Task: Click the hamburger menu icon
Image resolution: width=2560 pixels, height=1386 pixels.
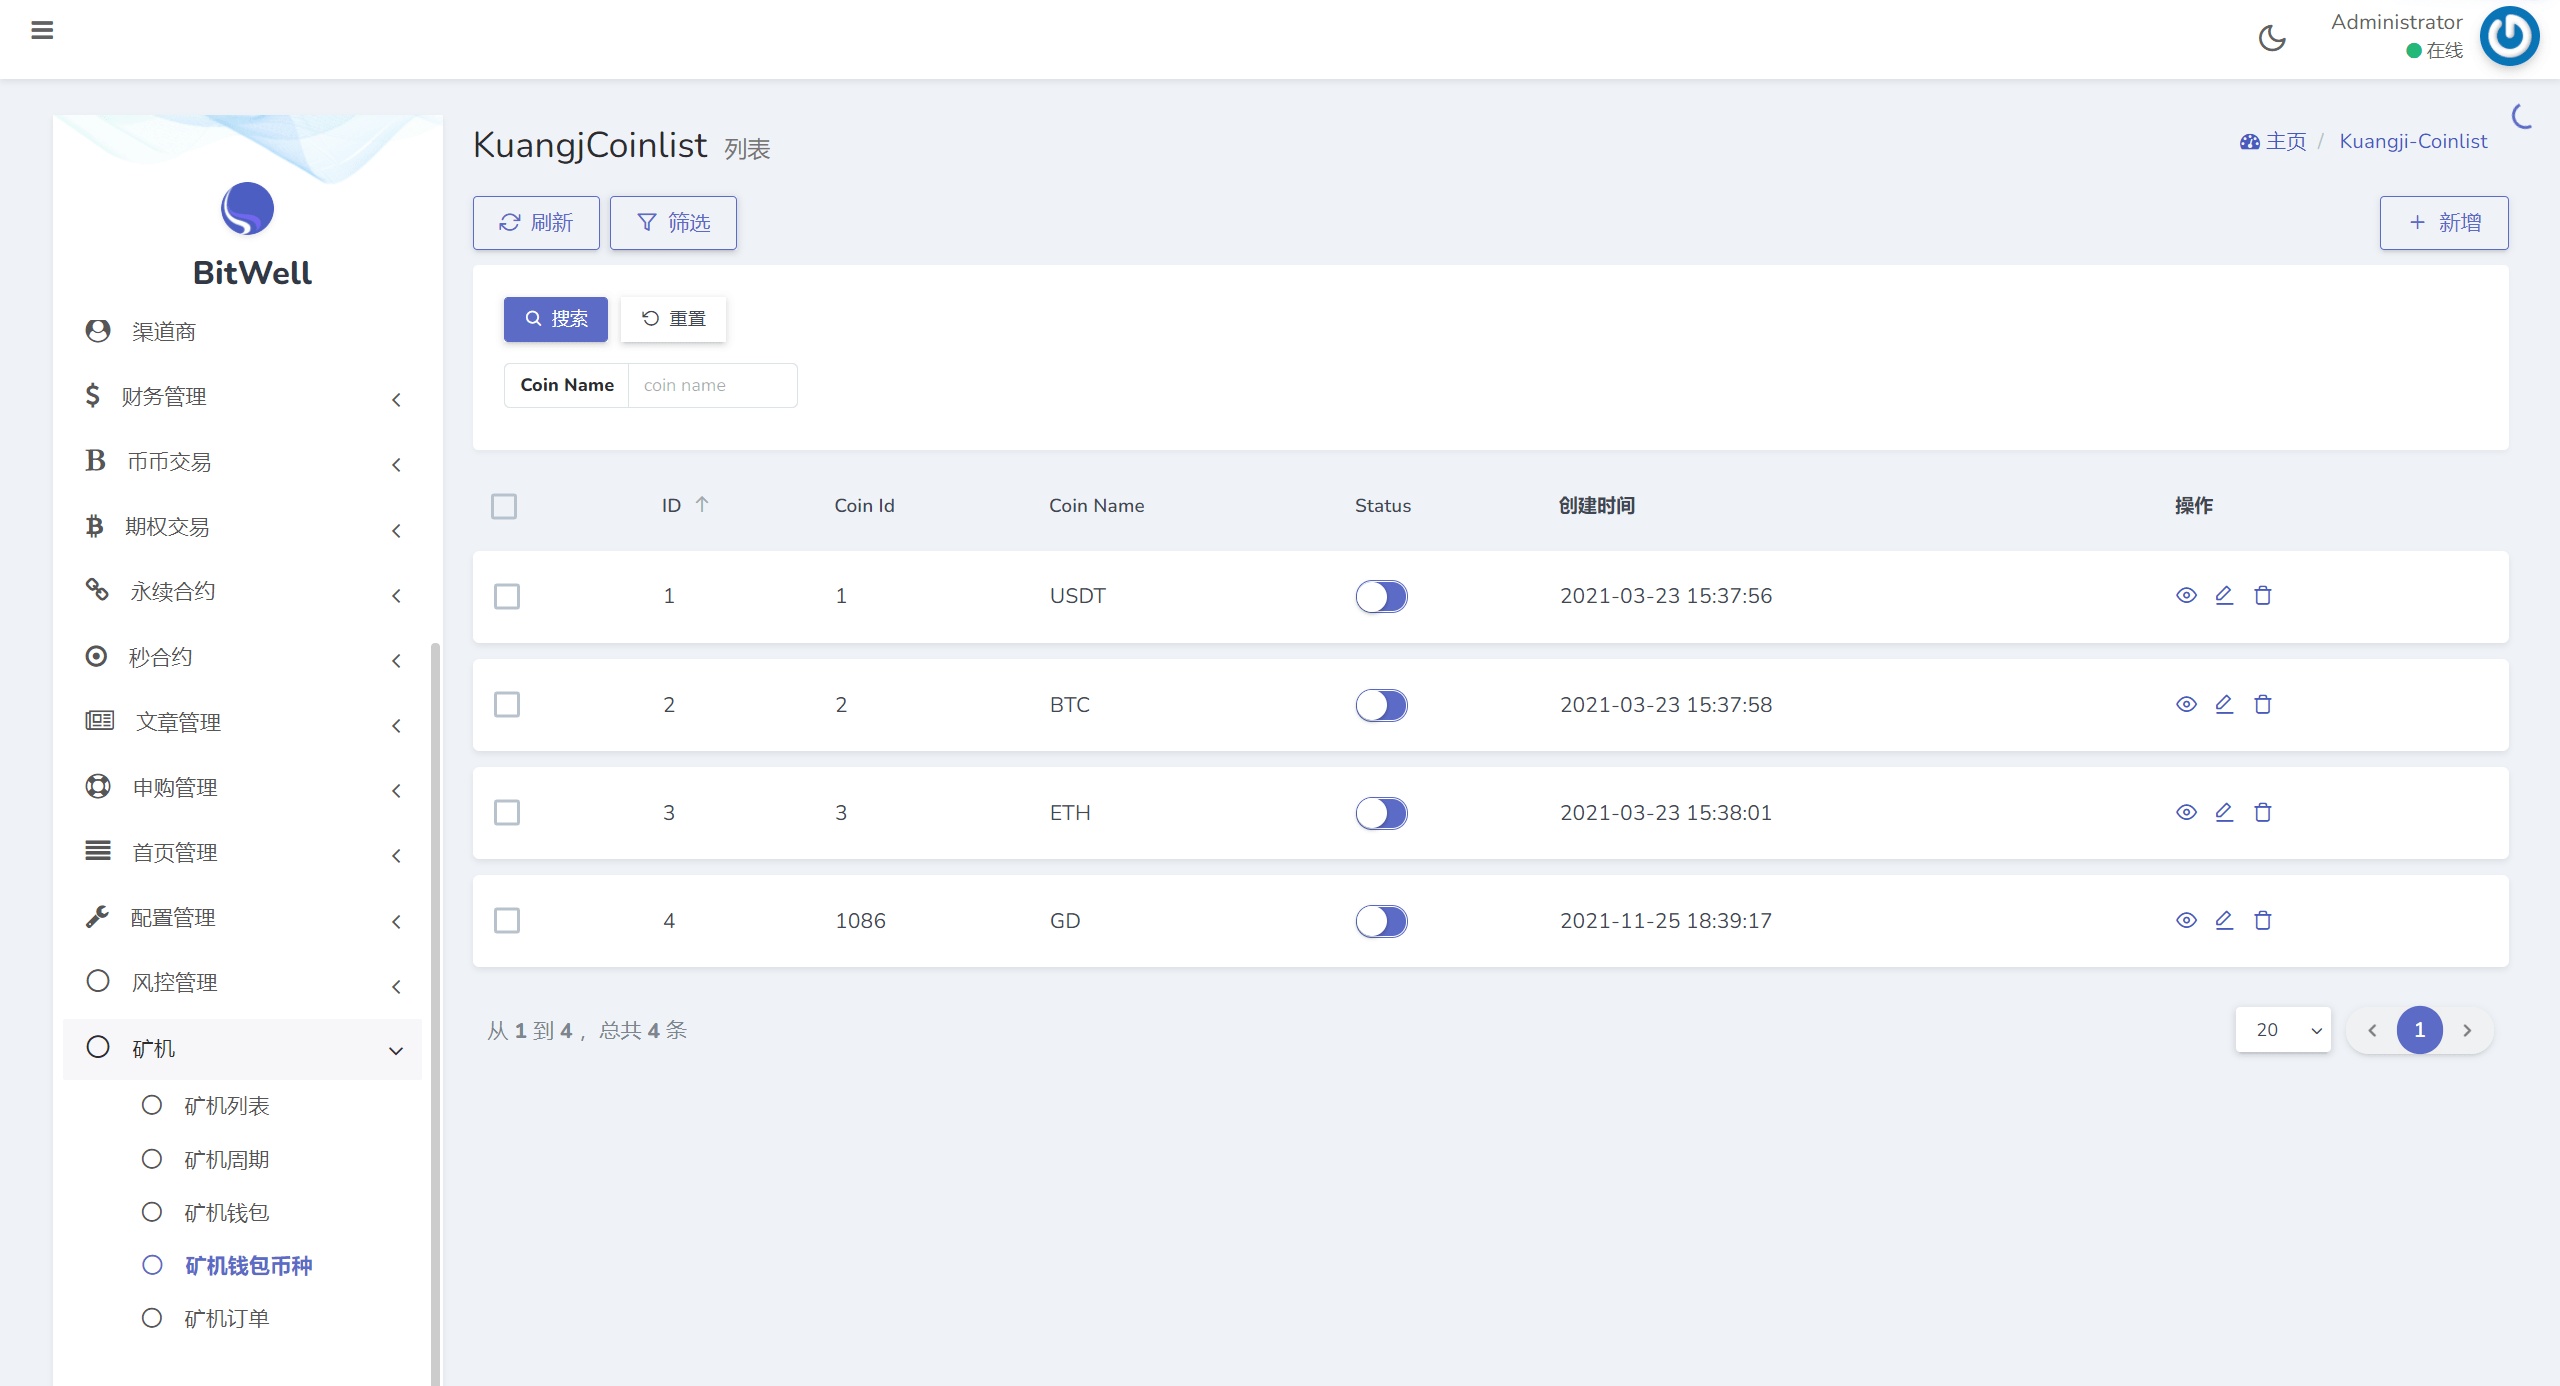Action: point(42,30)
